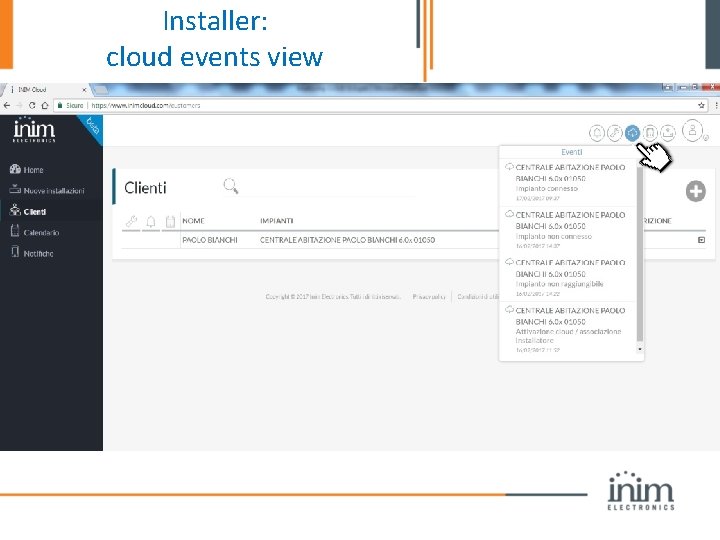The image size is (720, 540).
Task: Click the Eventi panel header
Action: coord(572,152)
